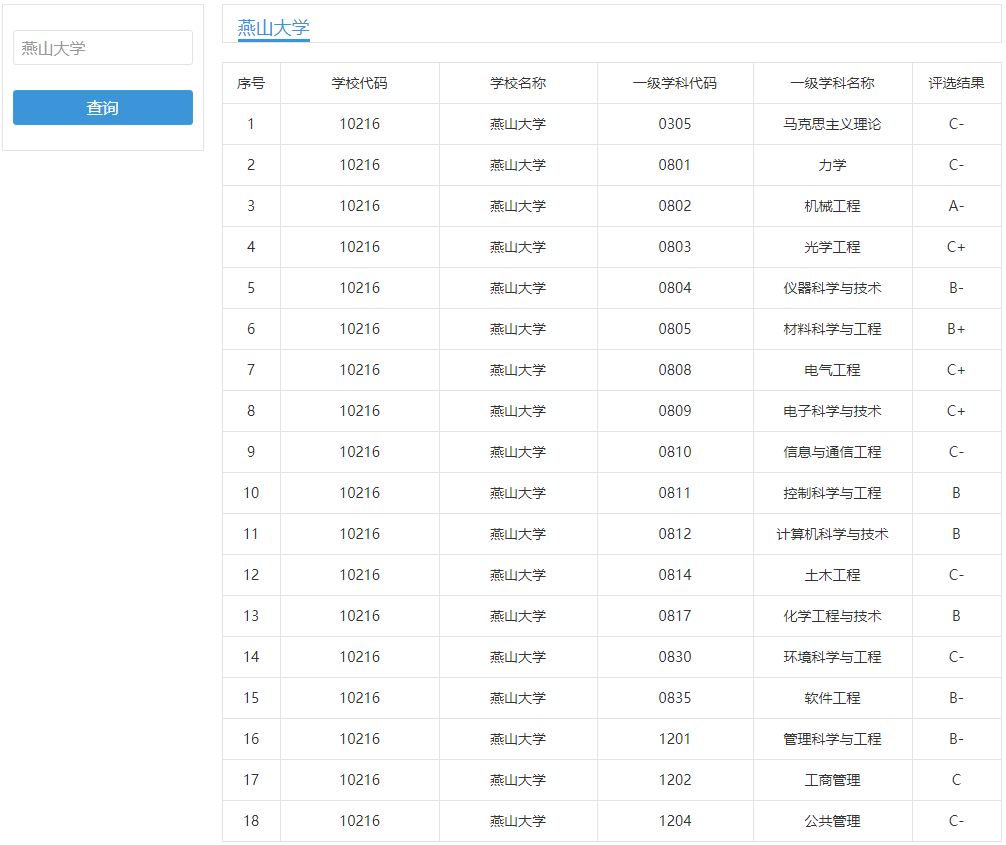Click subject code 0809

[675, 411]
